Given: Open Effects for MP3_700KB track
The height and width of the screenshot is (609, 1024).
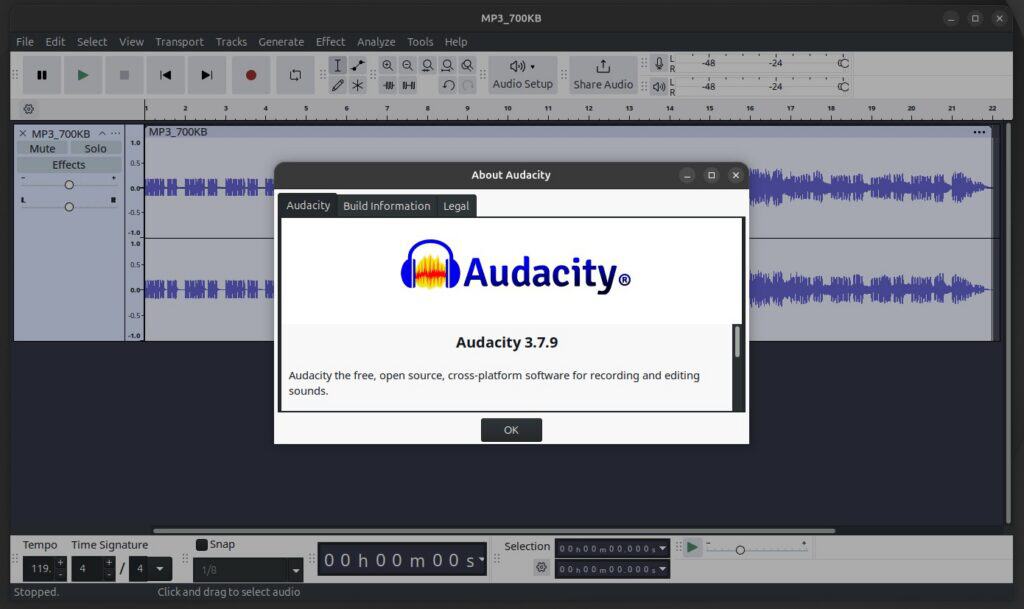Looking at the screenshot, I should click(x=69, y=165).
